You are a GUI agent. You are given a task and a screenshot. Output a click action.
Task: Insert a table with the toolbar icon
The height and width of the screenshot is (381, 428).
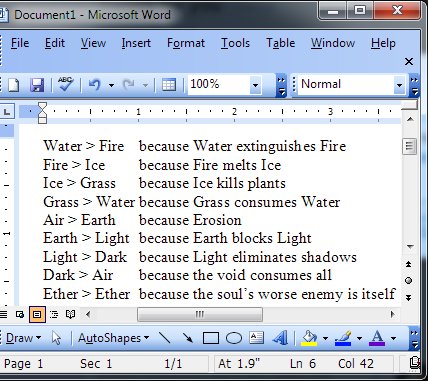point(169,85)
